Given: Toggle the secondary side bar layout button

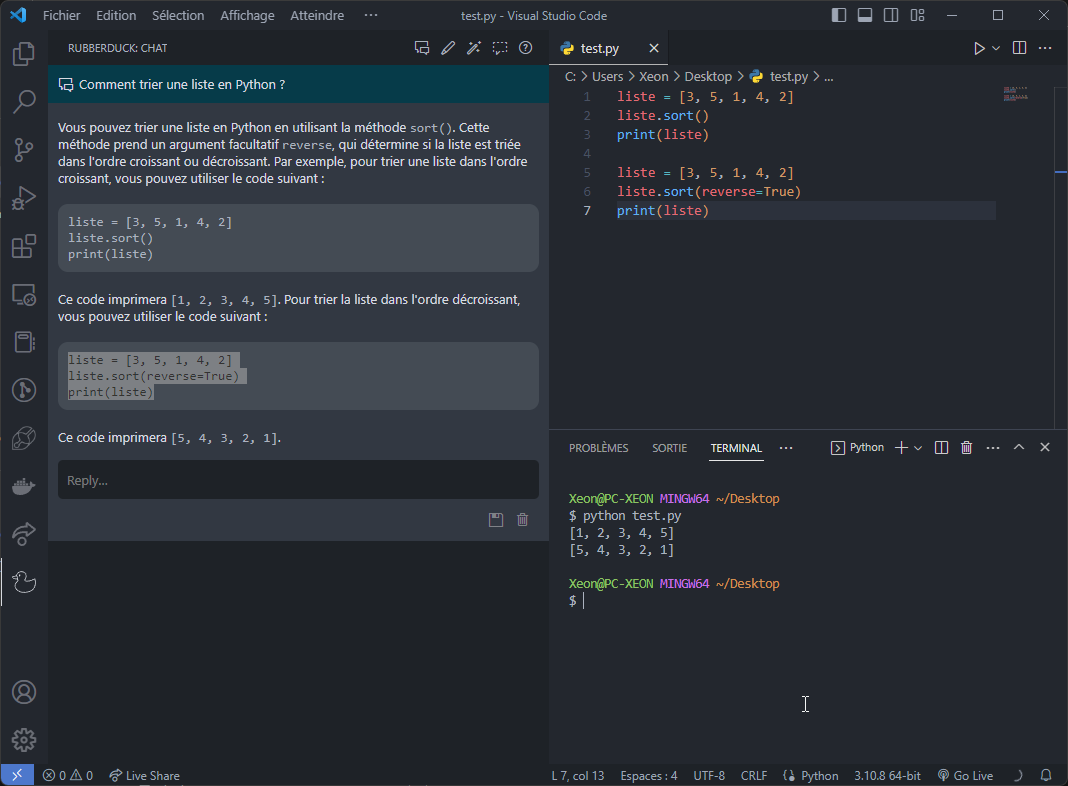Looking at the screenshot, I should coord(891,15).
